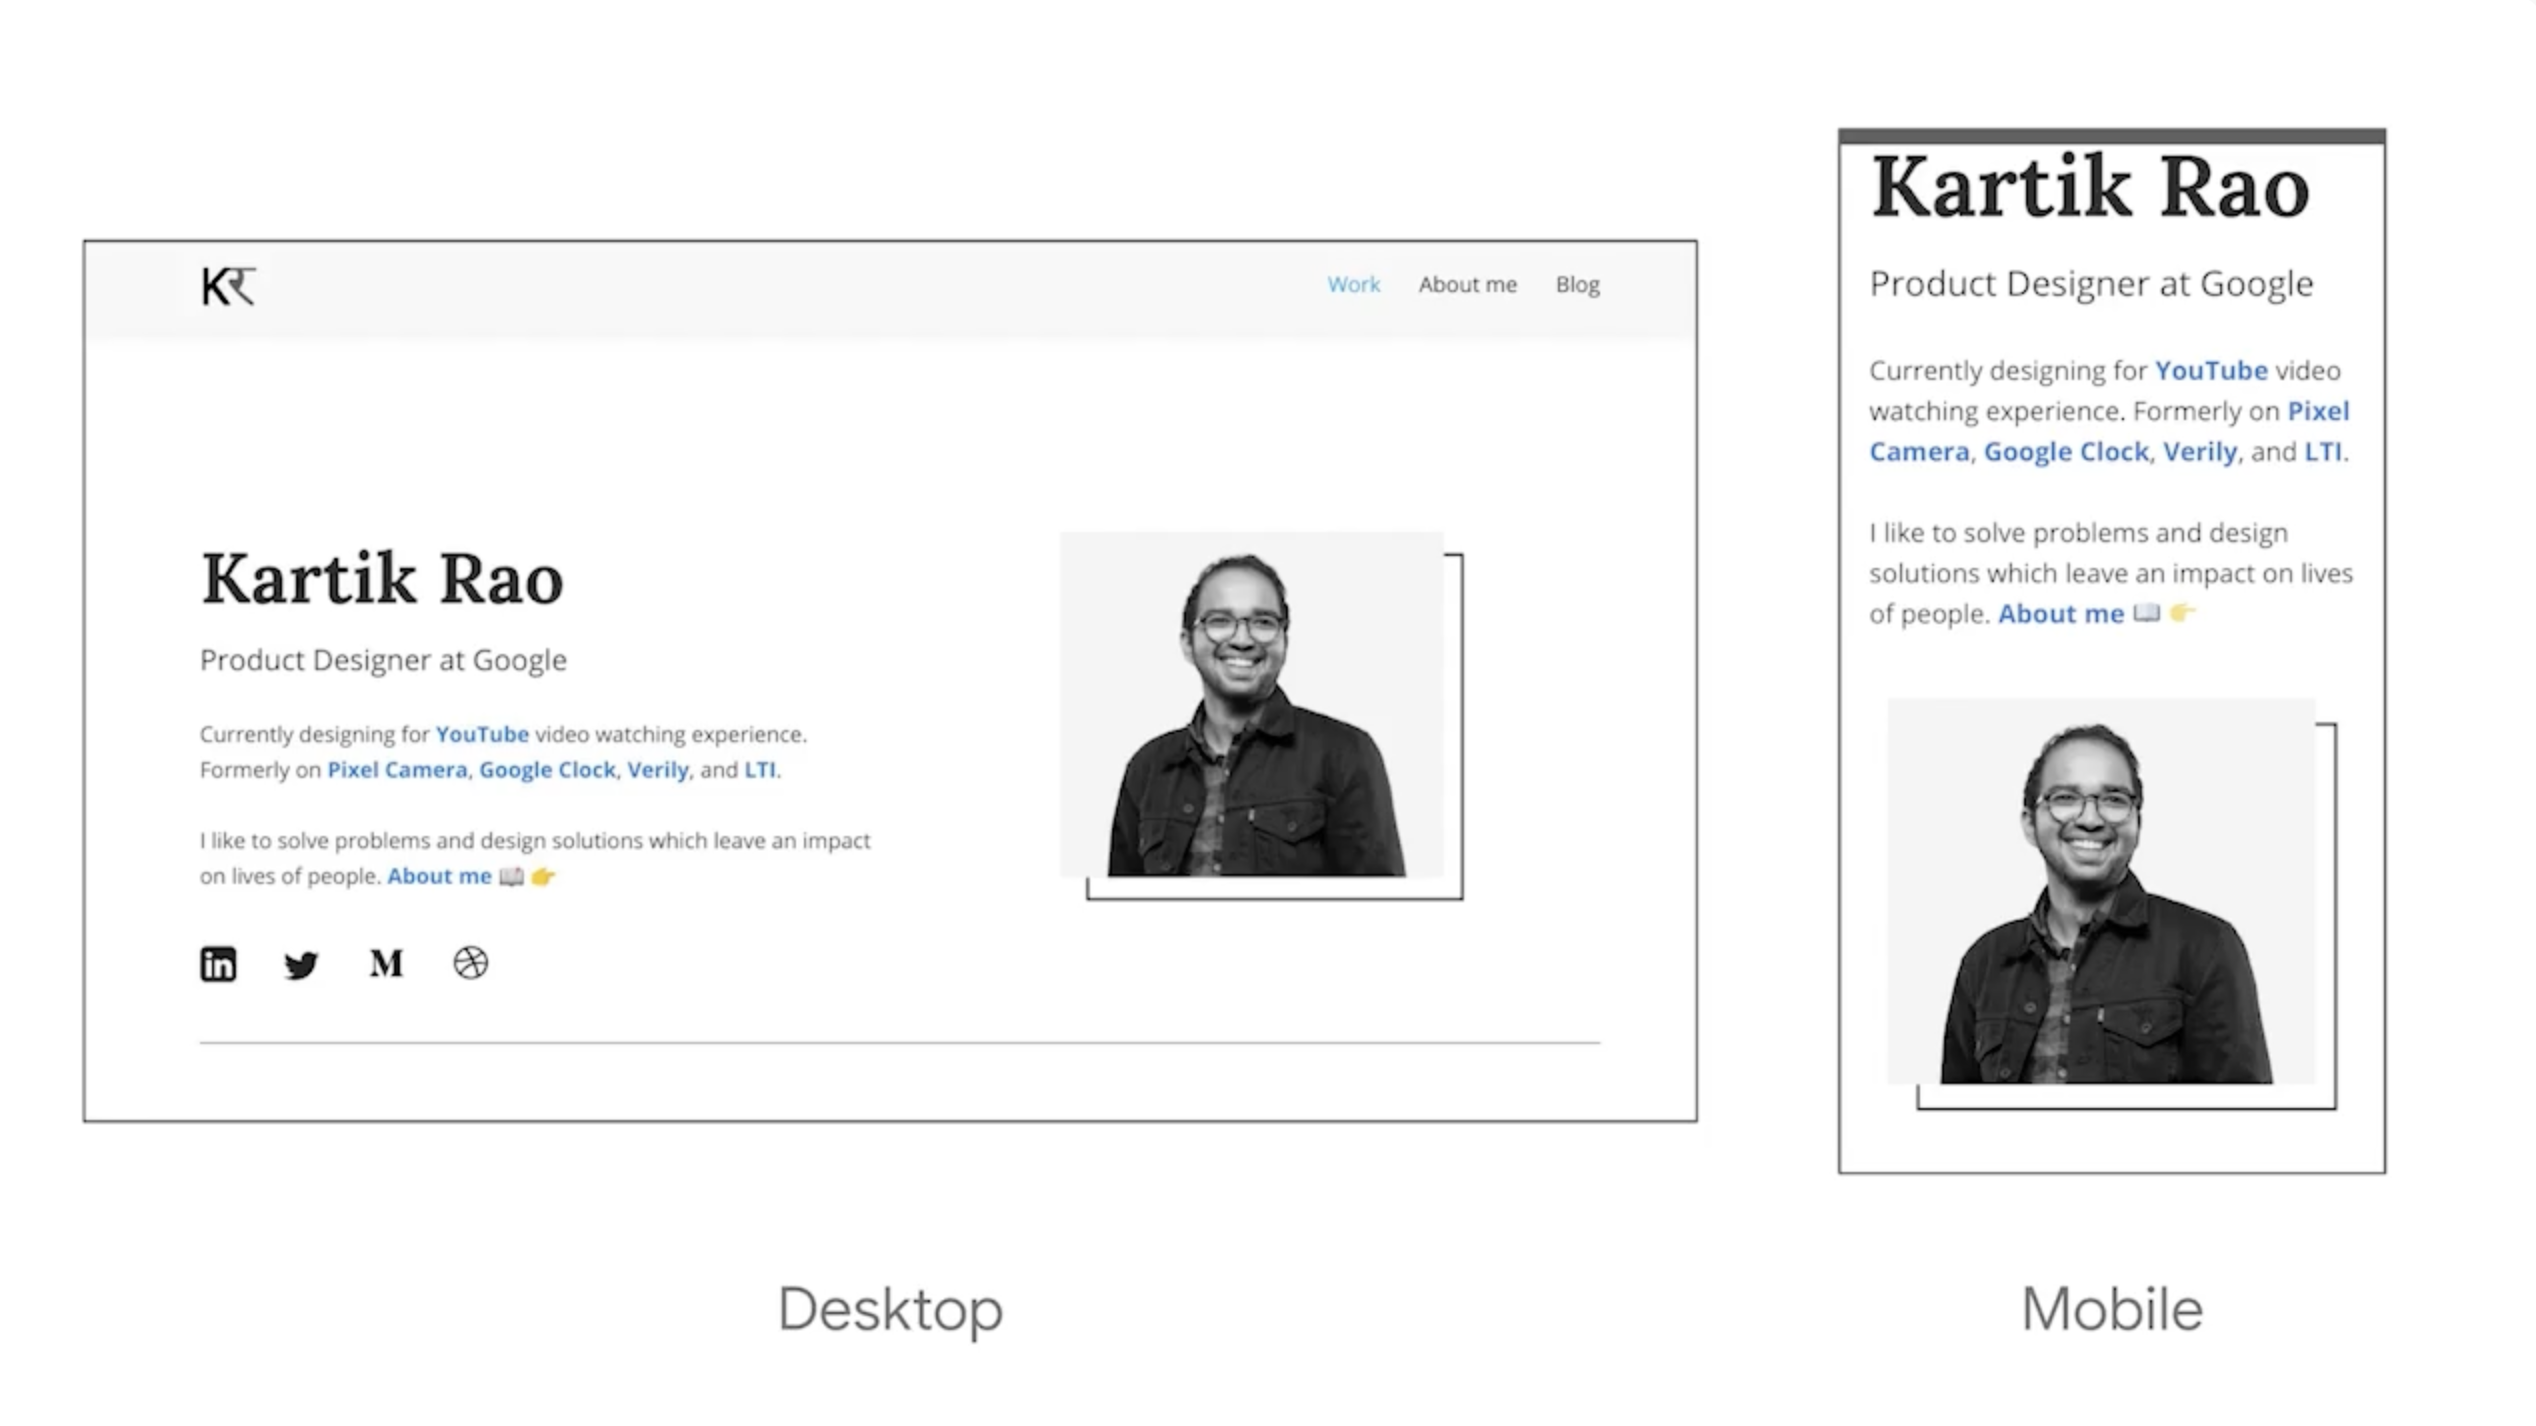Open Google Clock link in mobile view

(x=2065, y=452)
